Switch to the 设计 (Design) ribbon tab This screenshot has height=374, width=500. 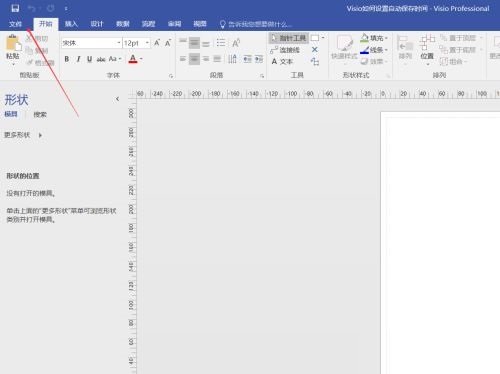click(x=97, y=24)
